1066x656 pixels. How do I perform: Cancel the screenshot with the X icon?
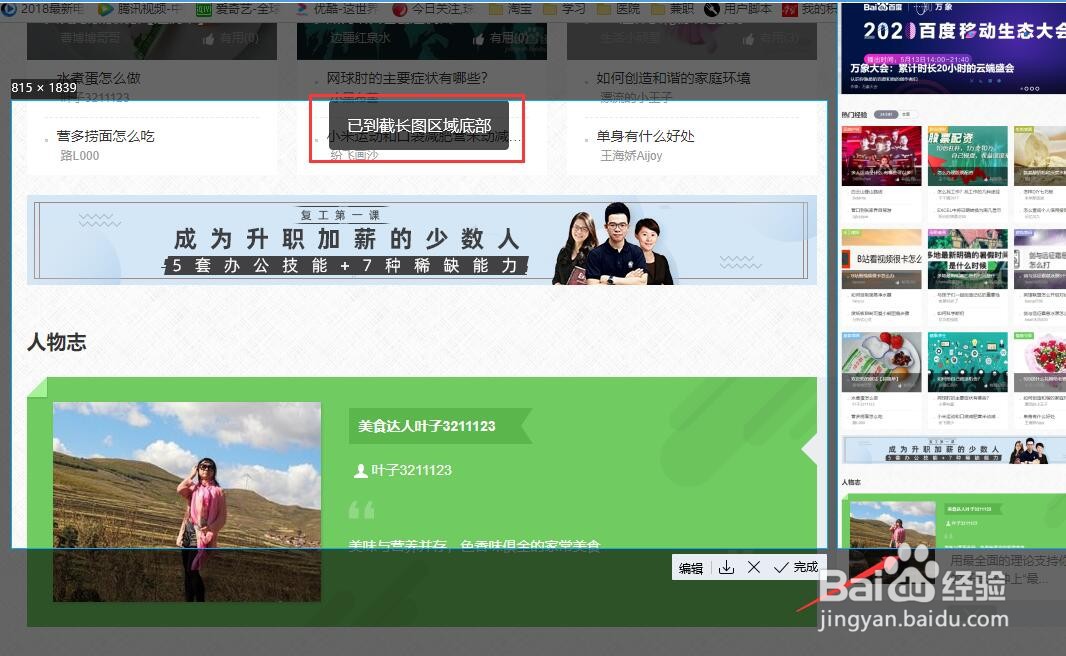click(x=753, y=567)
